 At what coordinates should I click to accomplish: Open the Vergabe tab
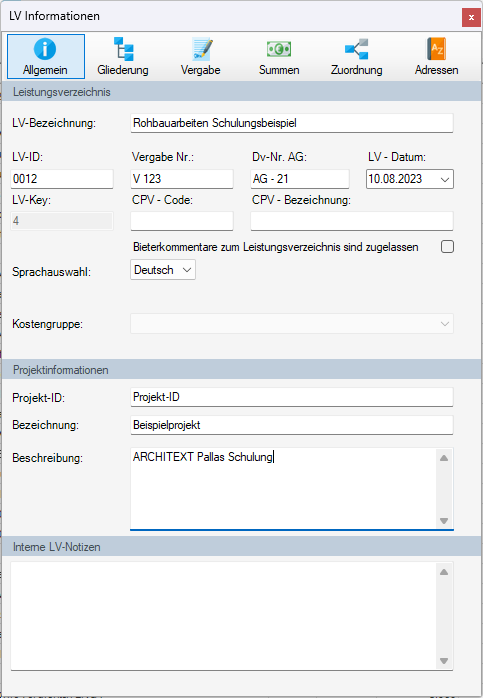coord(201,57)
